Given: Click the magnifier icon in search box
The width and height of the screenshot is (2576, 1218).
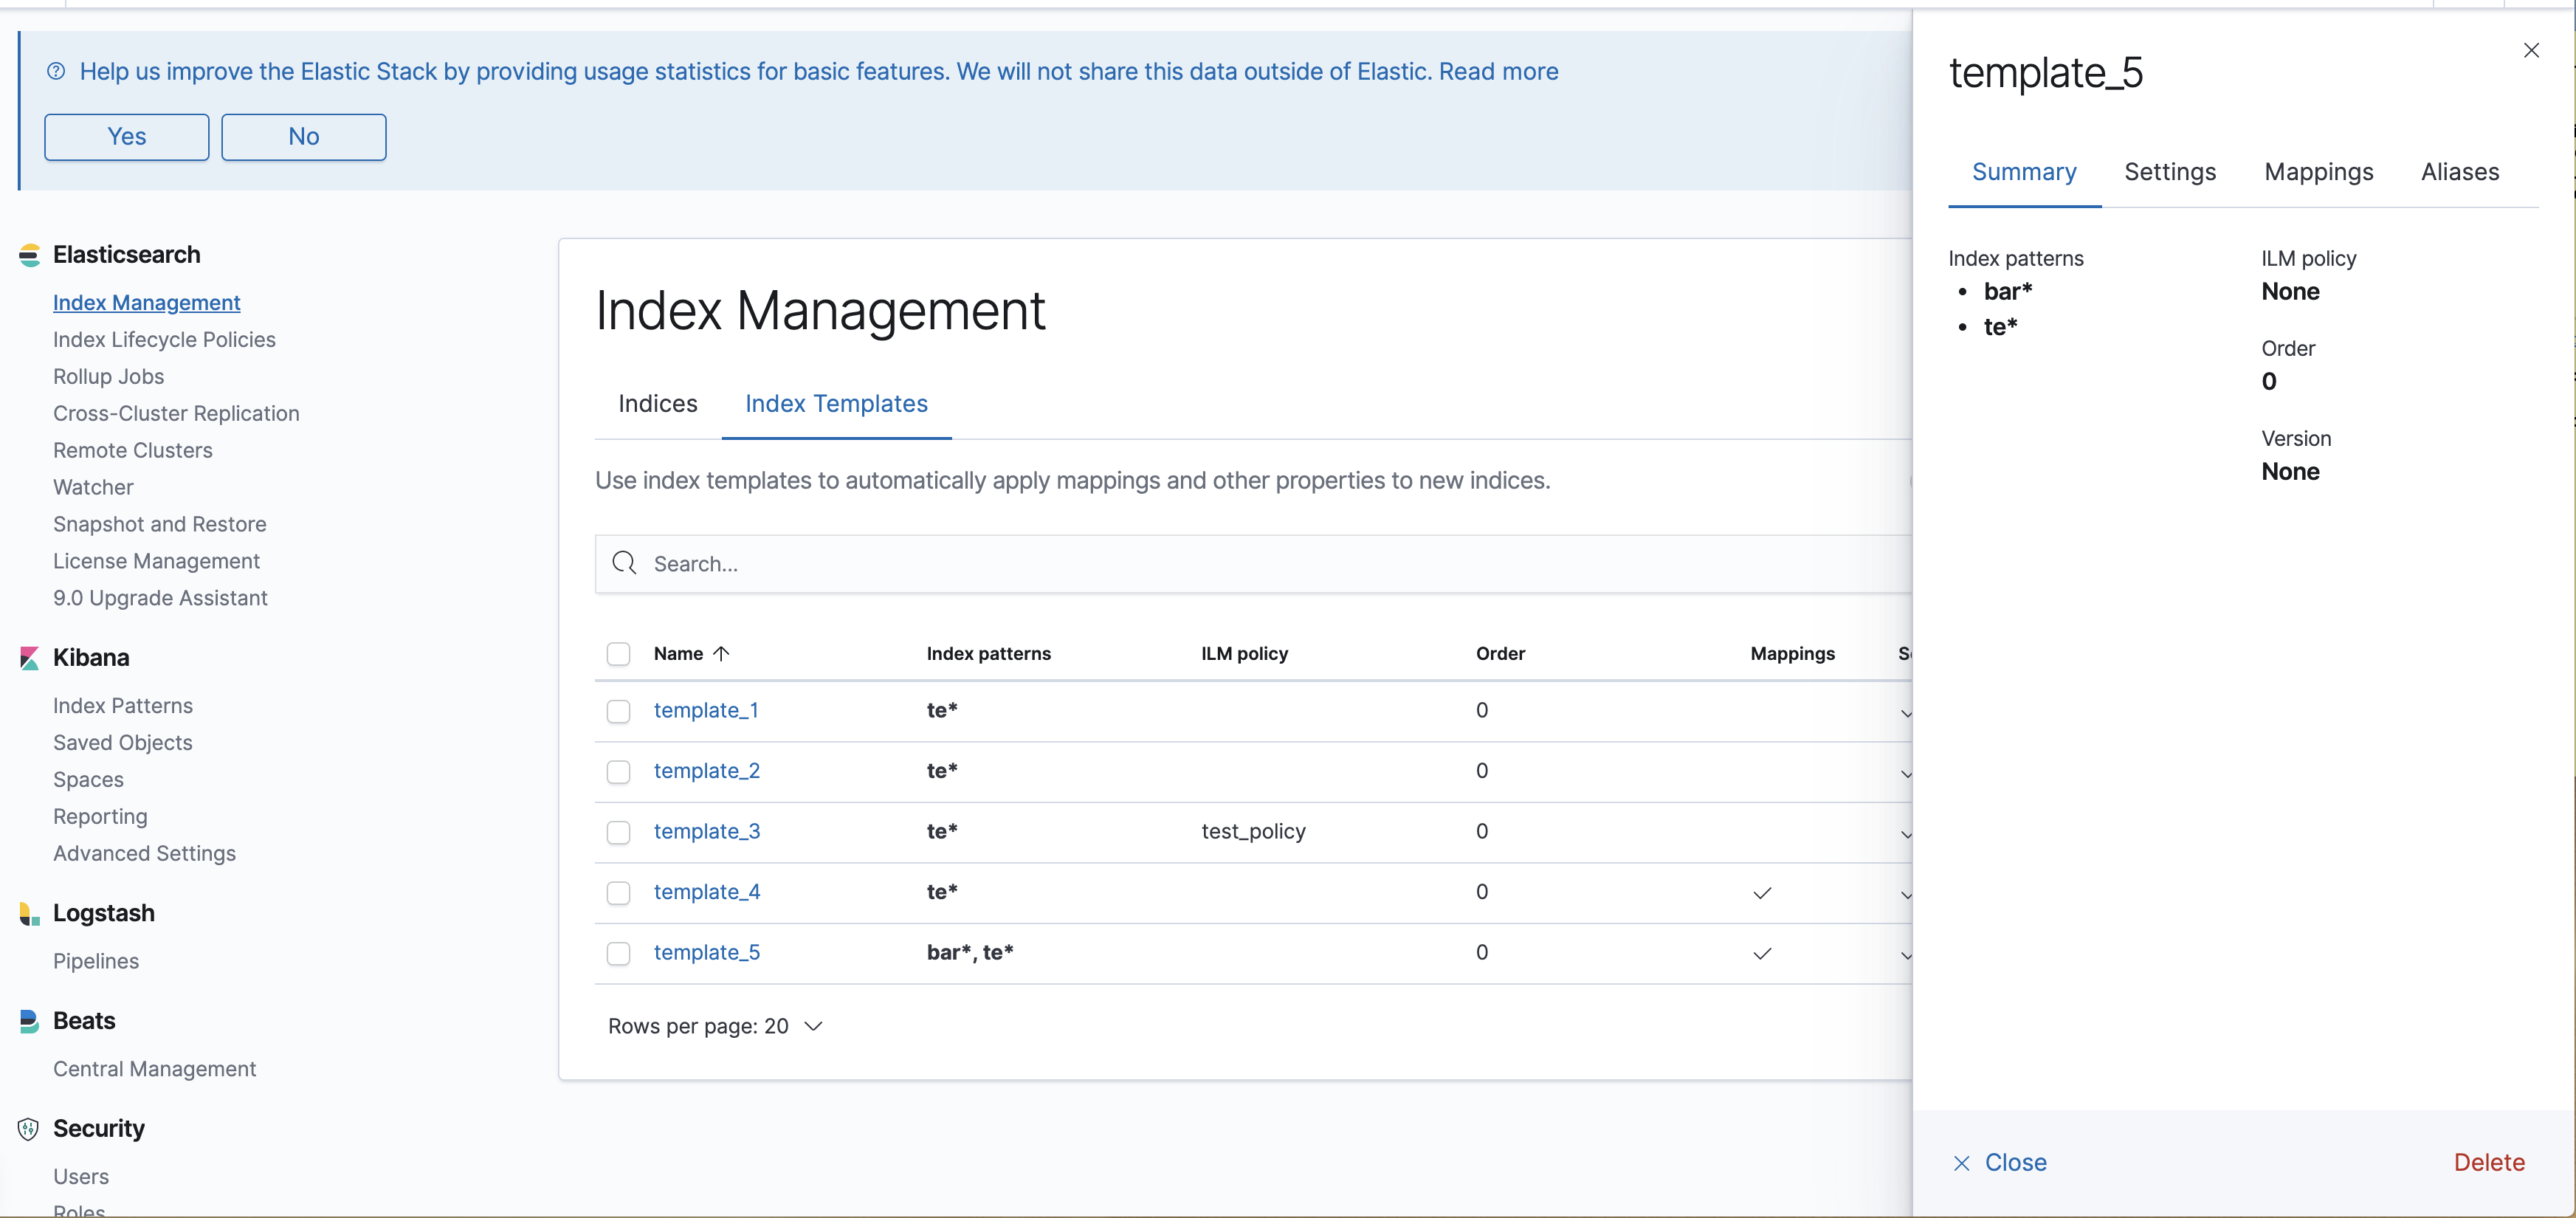Looking at the screenshot, I should tap(625, 563).
